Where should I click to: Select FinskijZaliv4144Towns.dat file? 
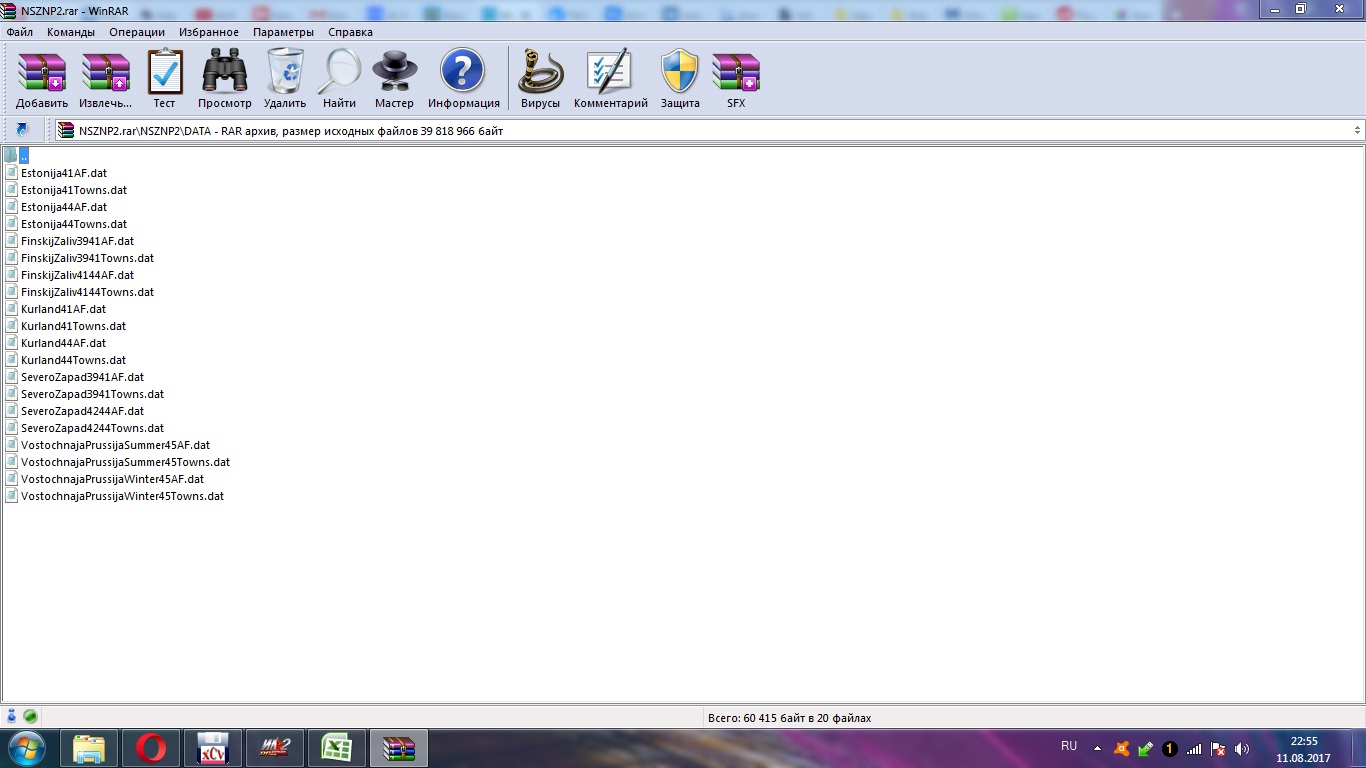point(87,292)
